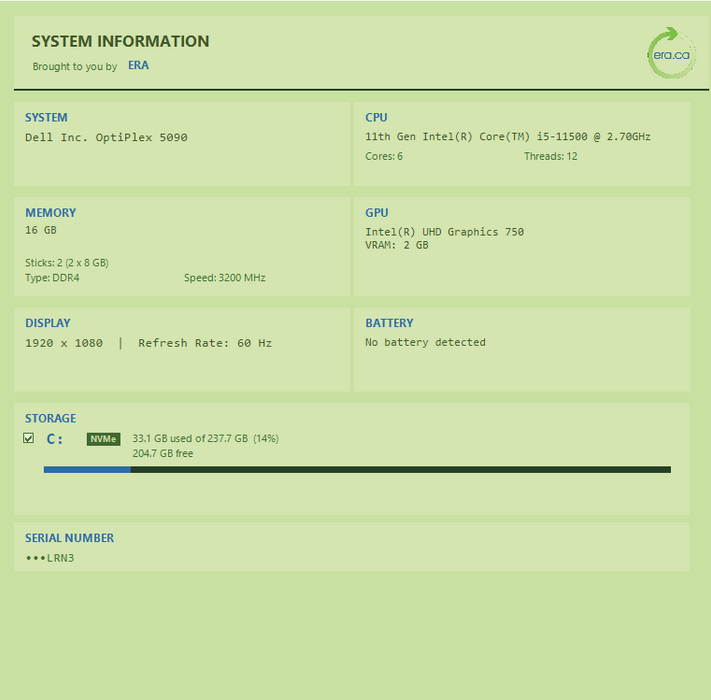711x700 pixels.
Task: Select the '16 GB' memory value
Action: 41,230
